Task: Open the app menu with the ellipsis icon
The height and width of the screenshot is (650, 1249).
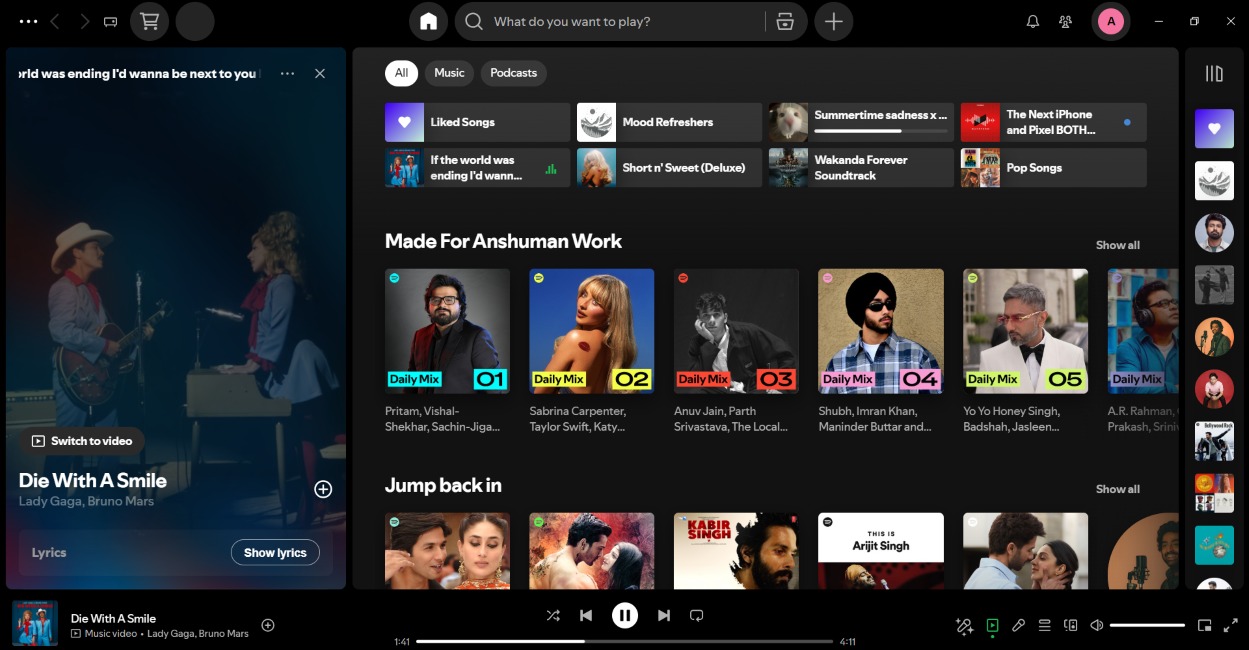Action: pyautogui.click(x=26, y=20)
